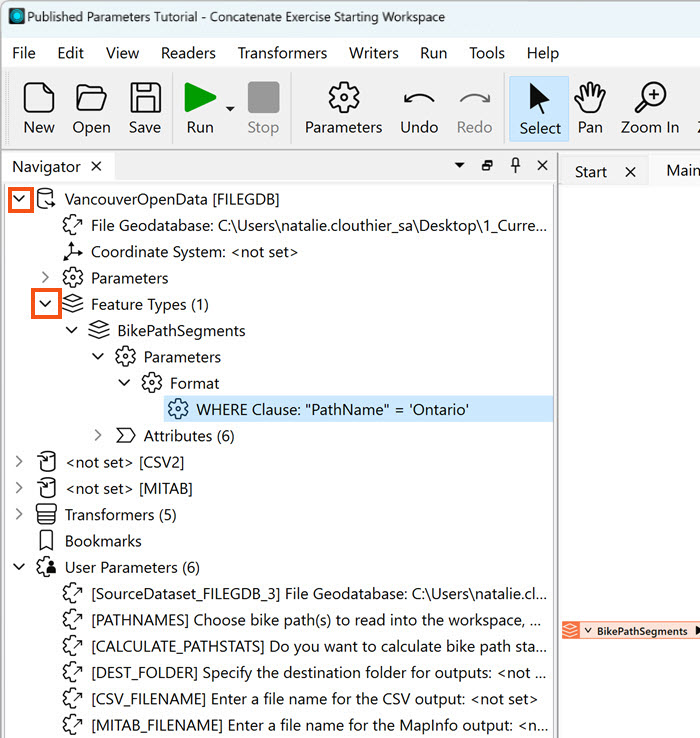Close the Start tab

point(630,172)
